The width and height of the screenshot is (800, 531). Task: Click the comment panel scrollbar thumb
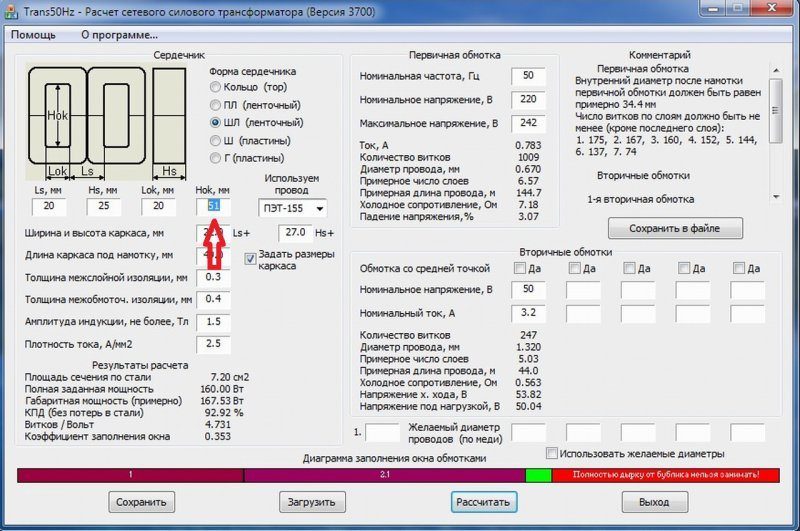coord(776,111)
